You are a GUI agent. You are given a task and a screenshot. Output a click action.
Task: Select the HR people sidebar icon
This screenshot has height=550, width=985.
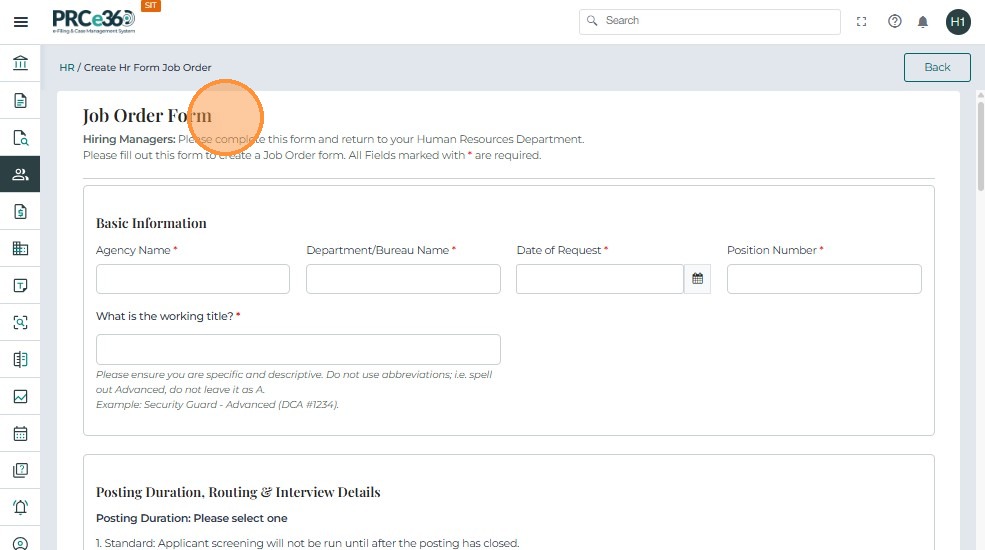(x=20, y=174)
